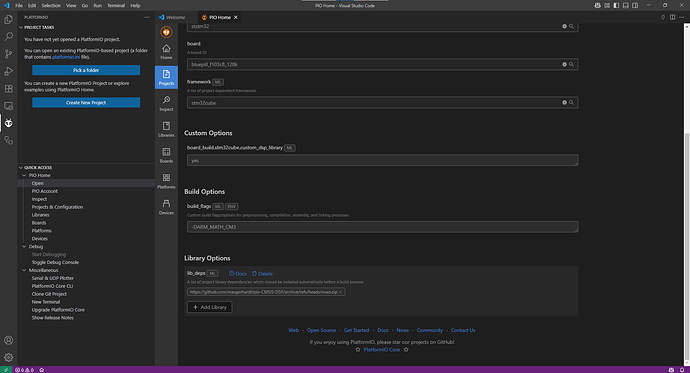
Task: Open Source Control view in activity bar
Action: 8,54
